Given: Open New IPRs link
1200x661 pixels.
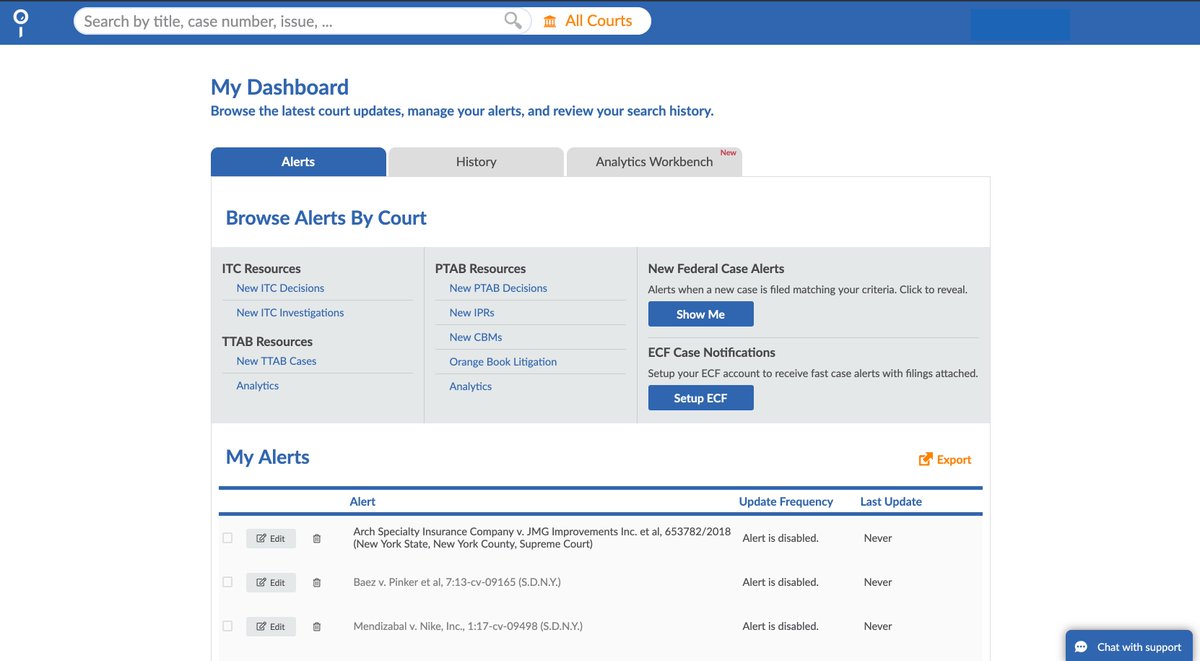Looking at the screenshot, I should pos(472,313).
